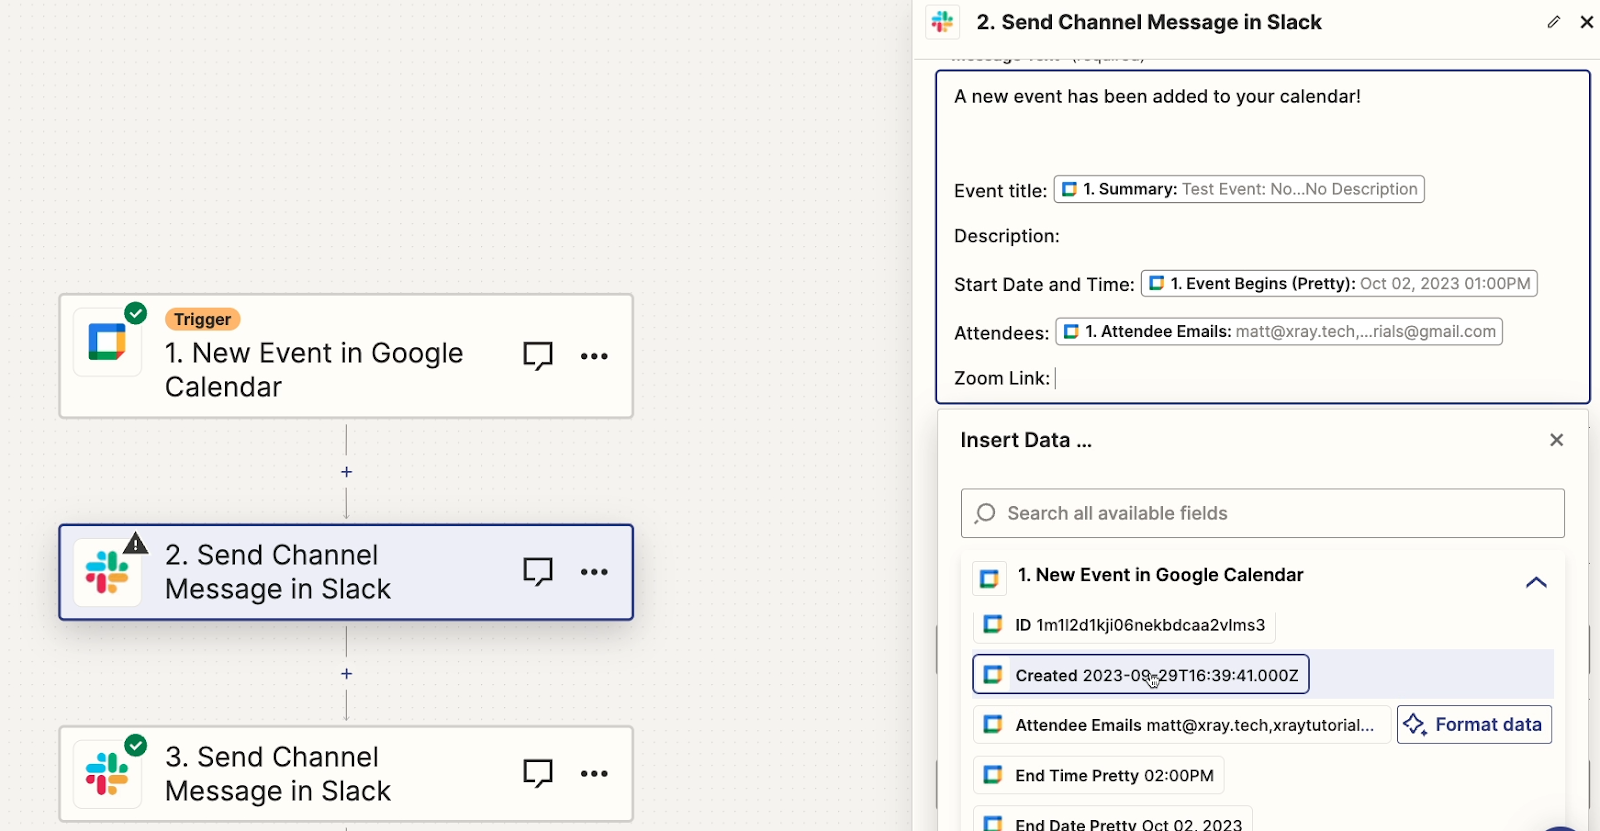Click the Event Begins (Pretty) token
The width and height of the screenshot is (1600, 831).
[x=1339, y=284]
